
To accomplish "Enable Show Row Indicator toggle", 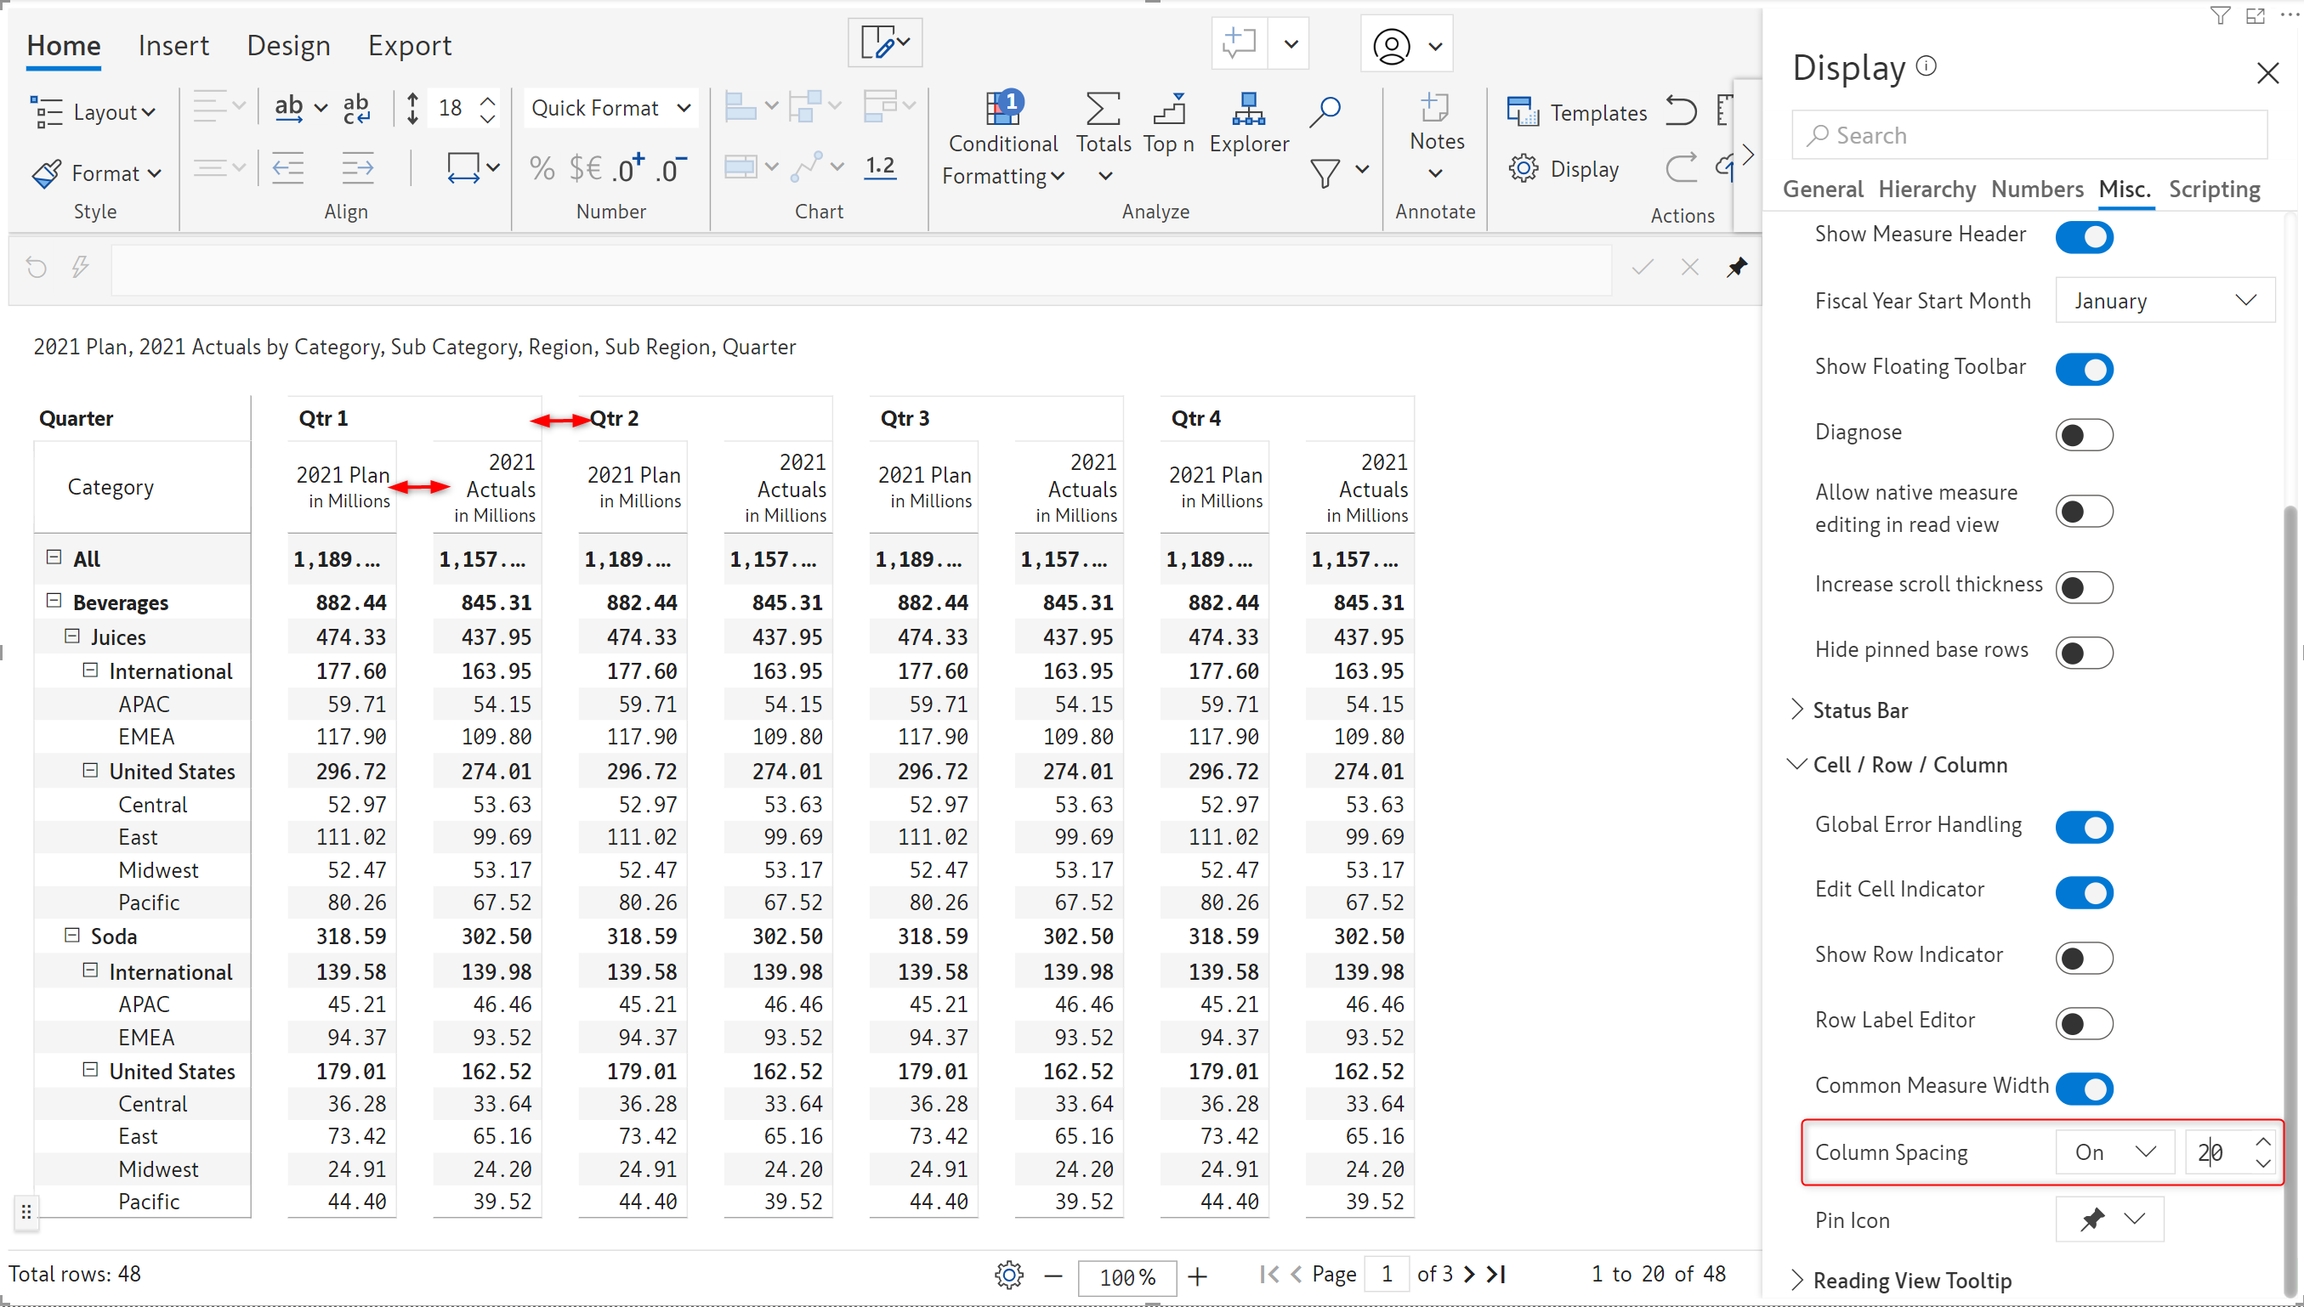I will click(2084, 957).
